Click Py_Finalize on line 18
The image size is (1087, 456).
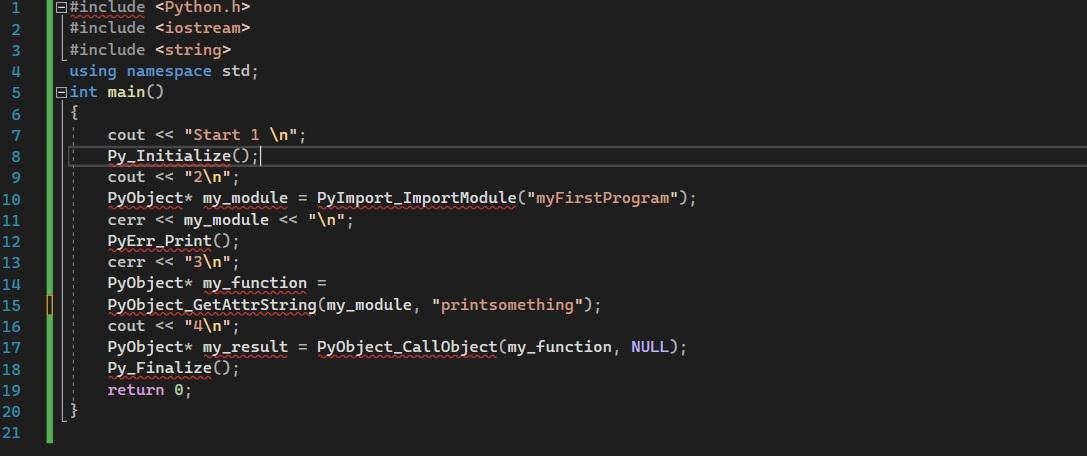click(159, 369)
